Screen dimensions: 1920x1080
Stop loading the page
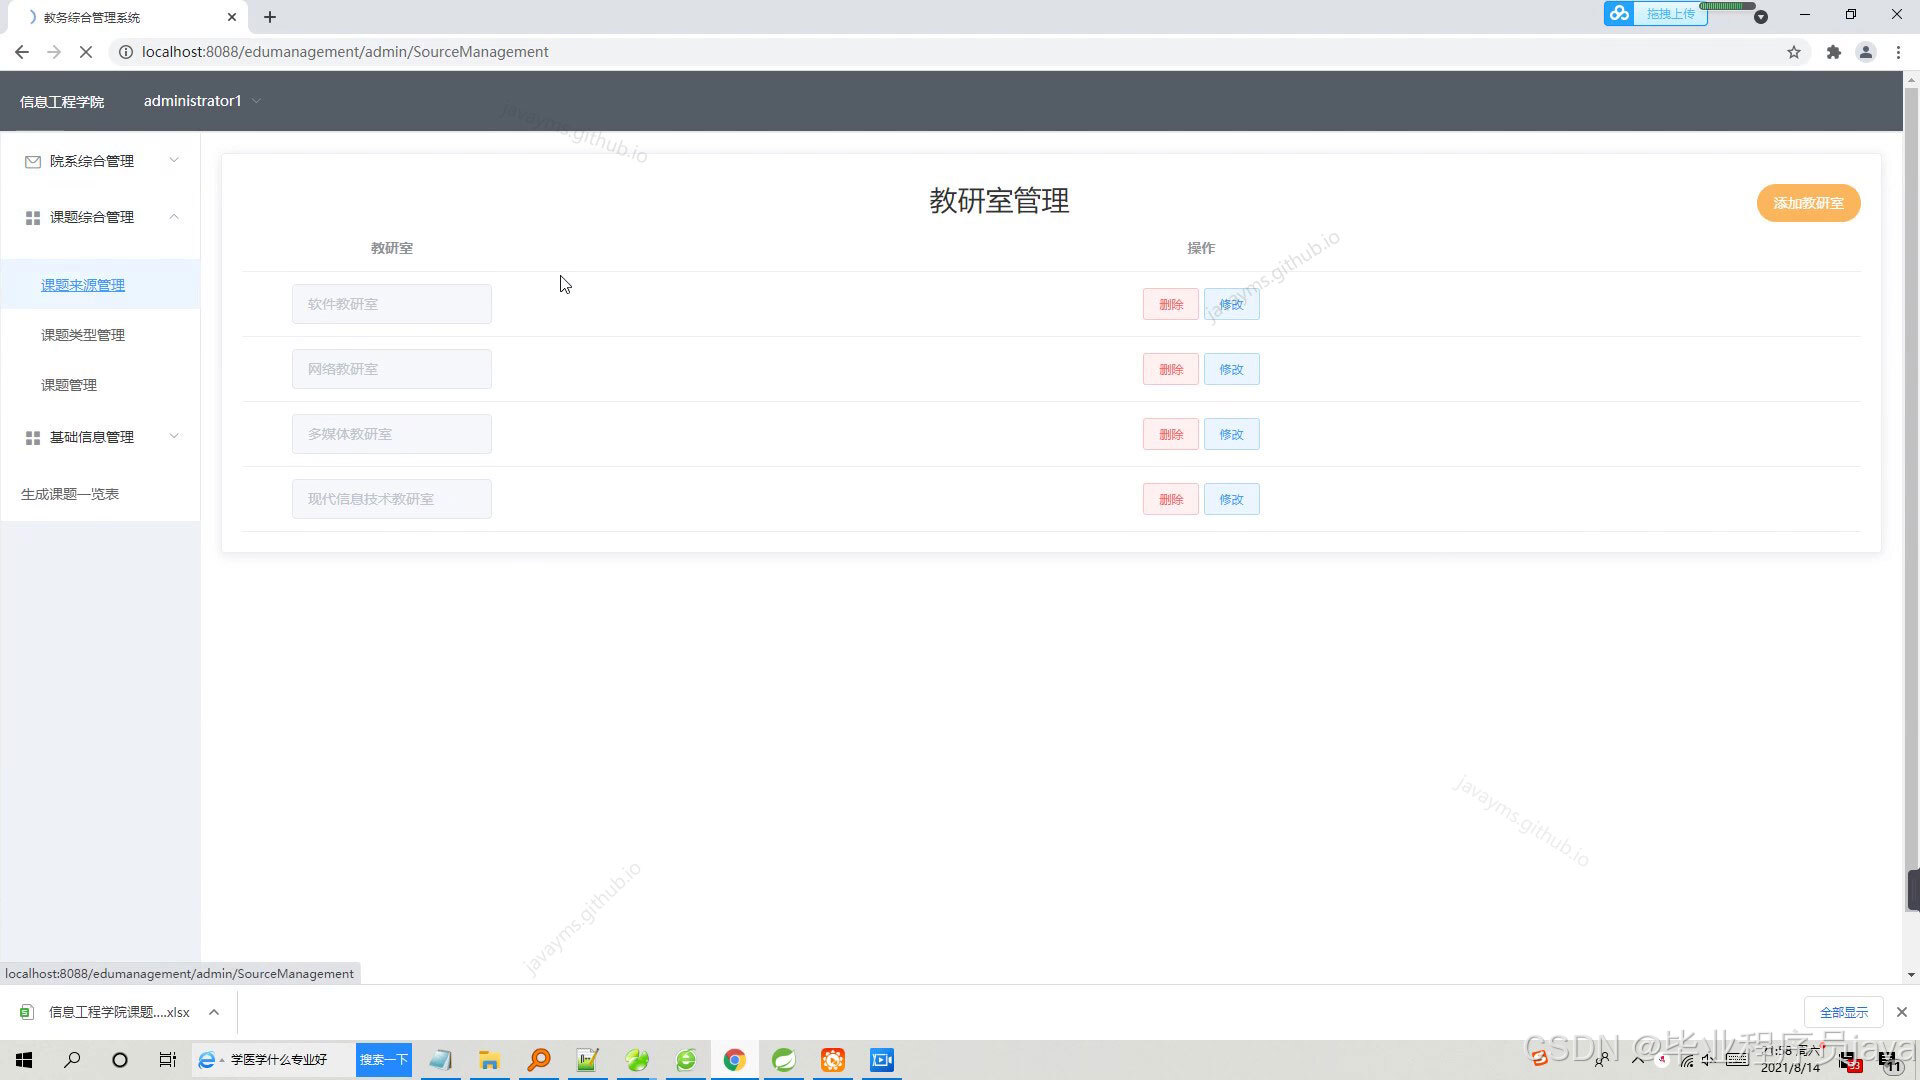point(86,52)
